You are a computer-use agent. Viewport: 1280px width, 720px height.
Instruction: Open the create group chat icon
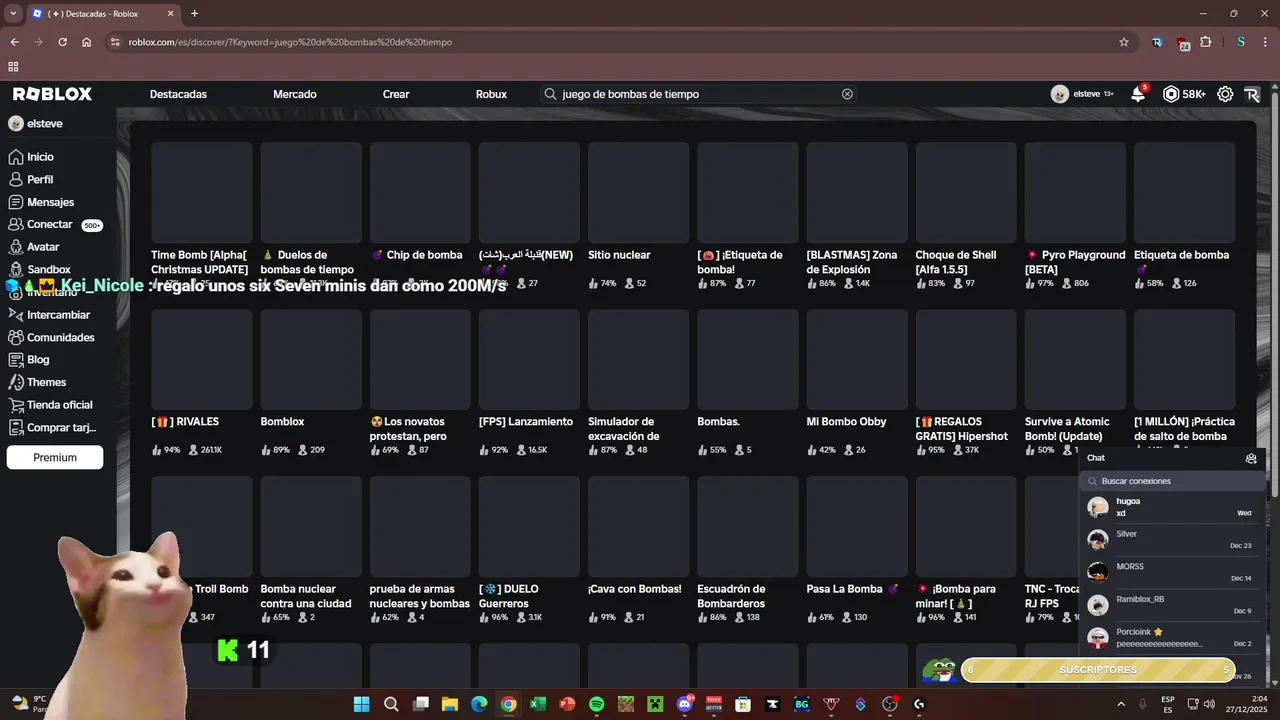tap(1250, 458)
